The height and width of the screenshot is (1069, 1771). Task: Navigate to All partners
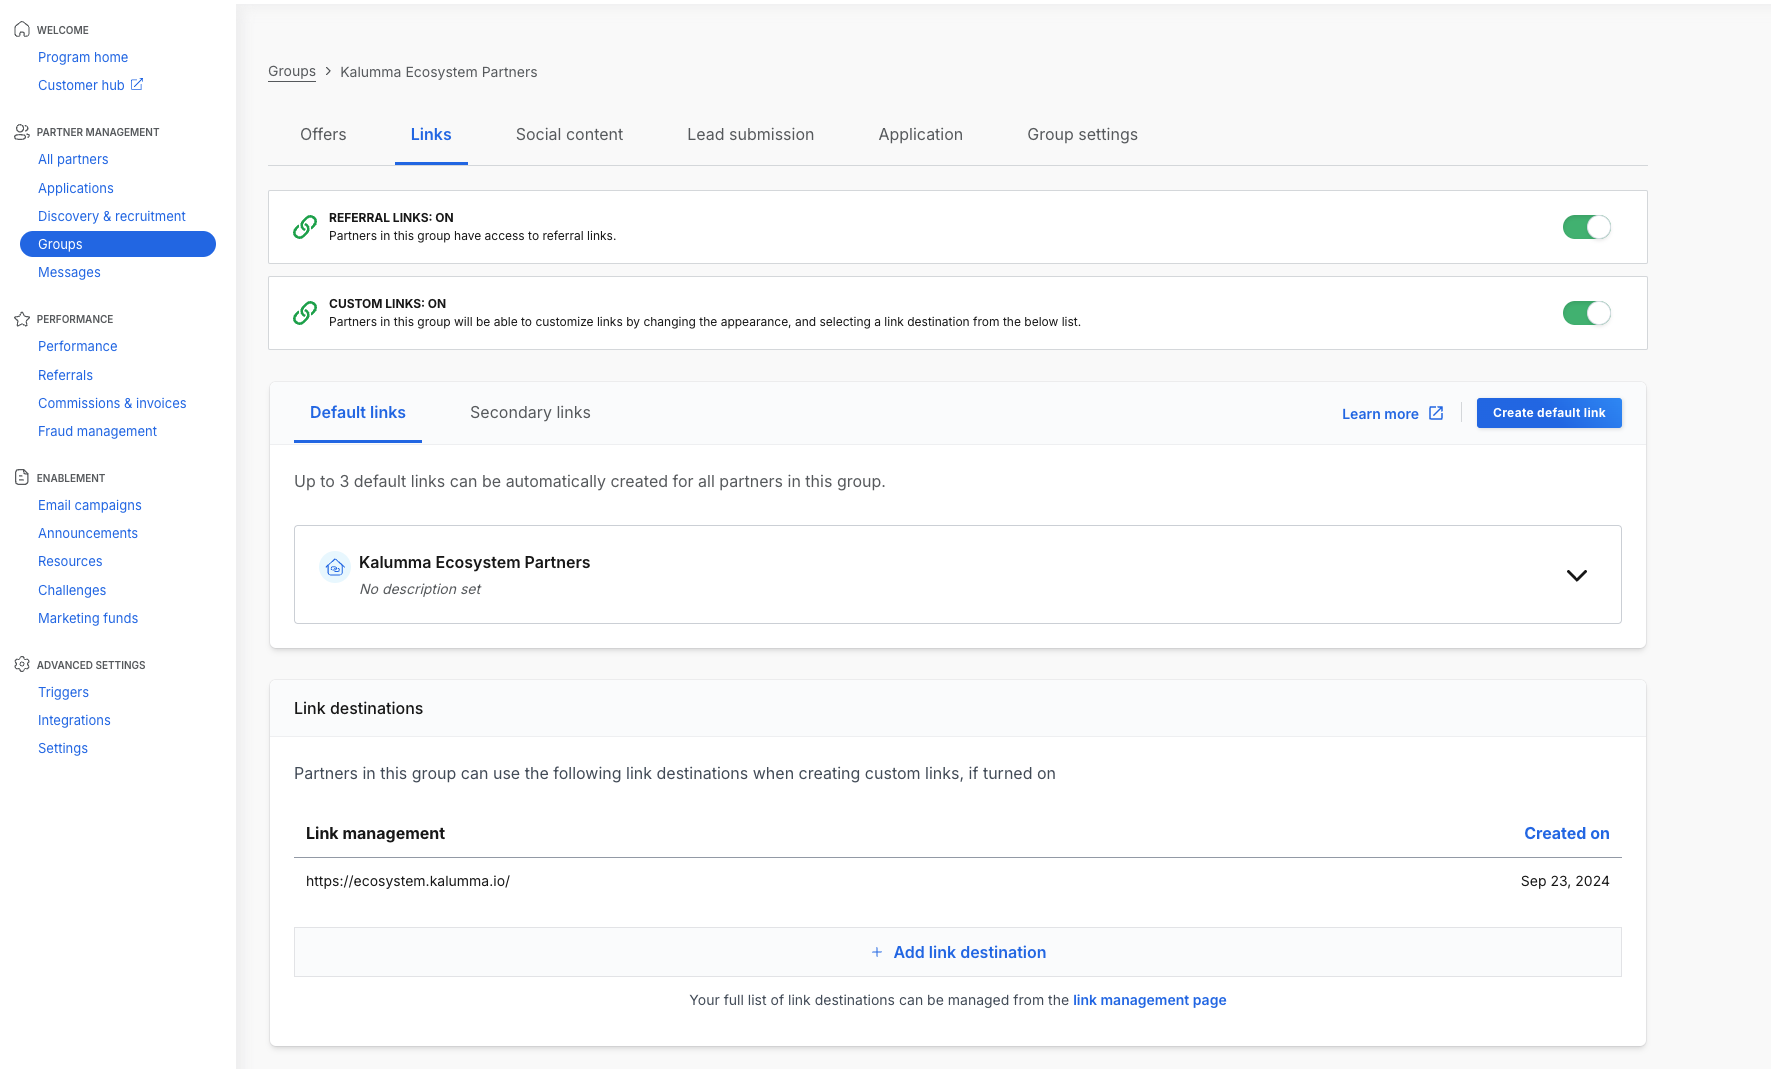(73, 159)
